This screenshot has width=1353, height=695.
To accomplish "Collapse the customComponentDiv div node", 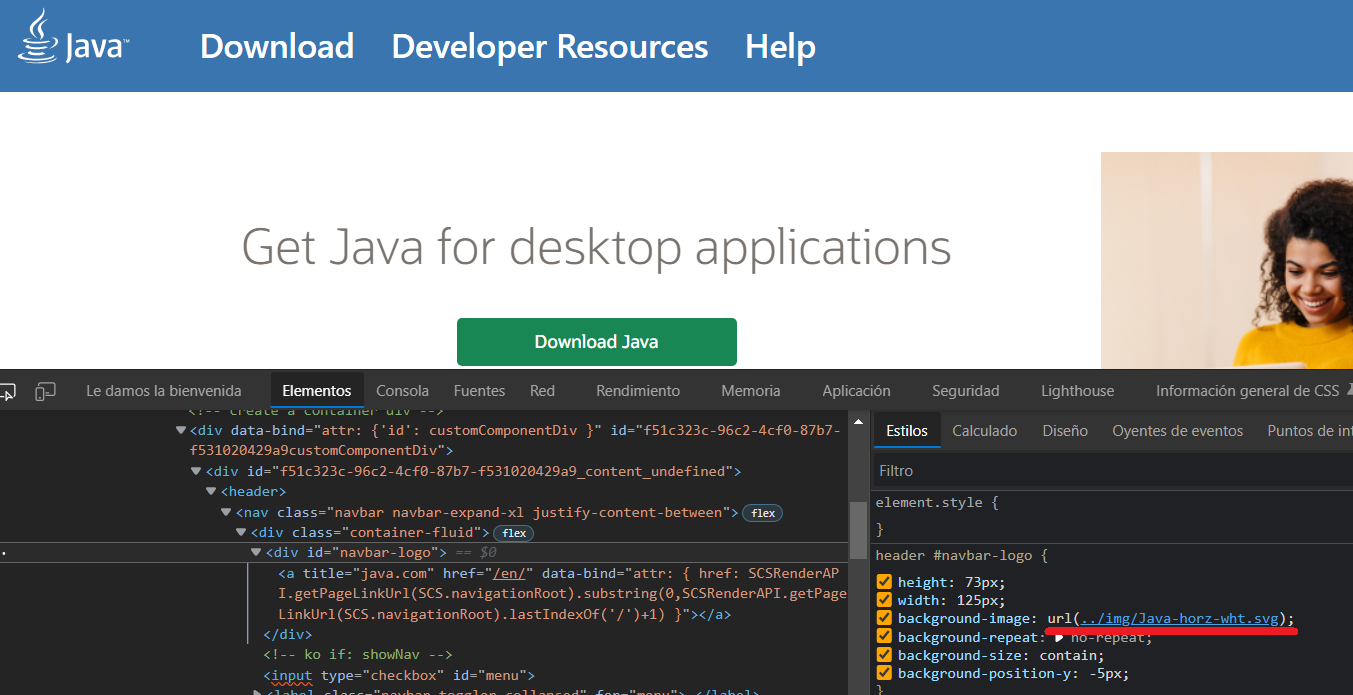I will pos(181,431).
